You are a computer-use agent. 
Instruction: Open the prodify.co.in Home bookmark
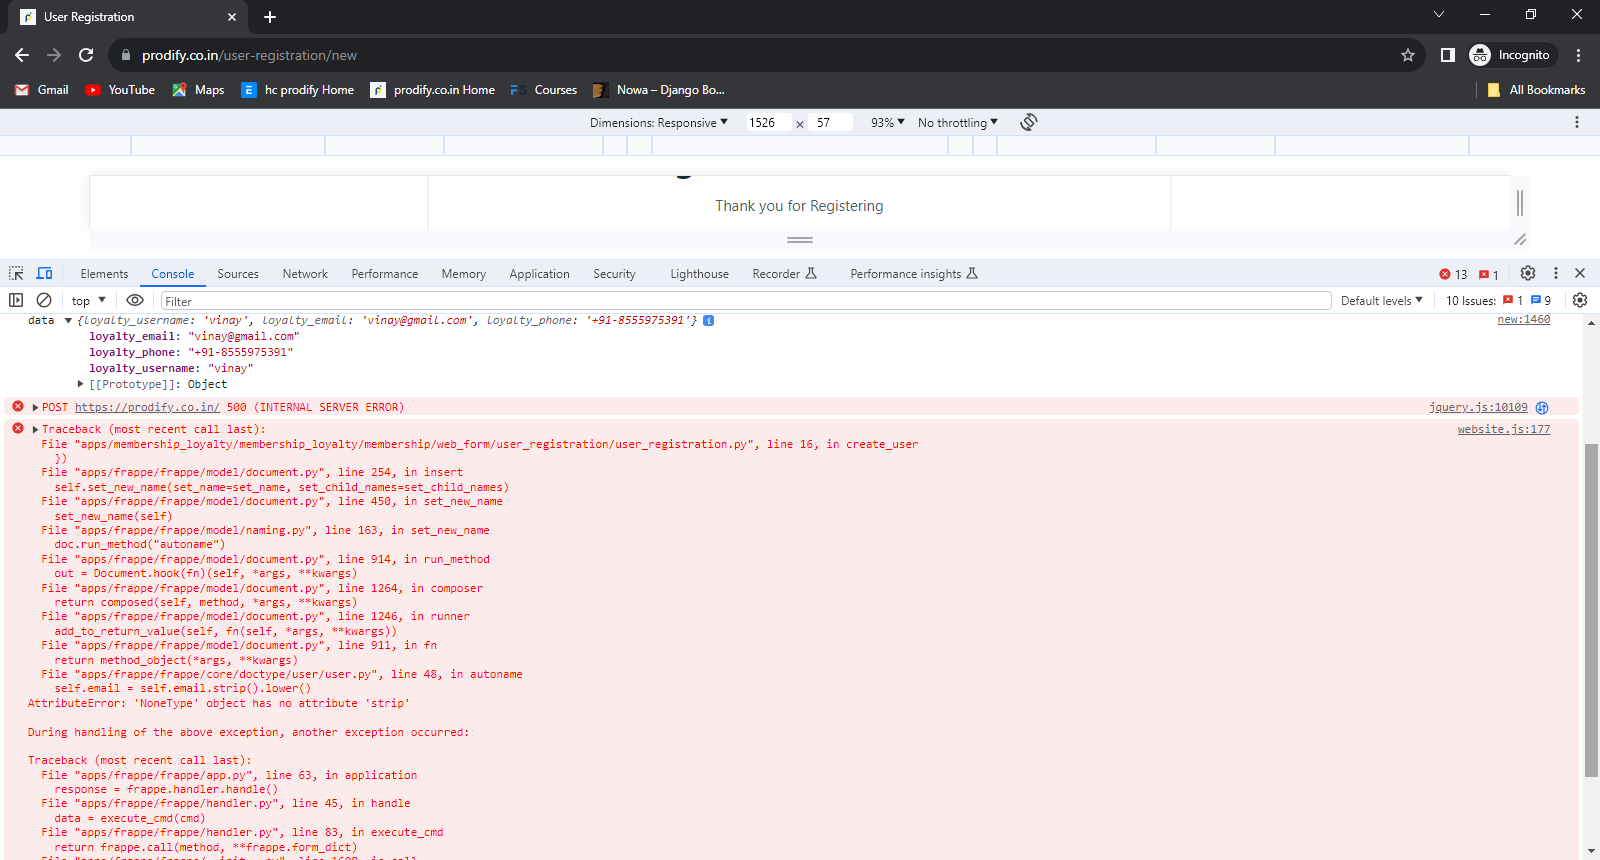[x=433, y=90]
